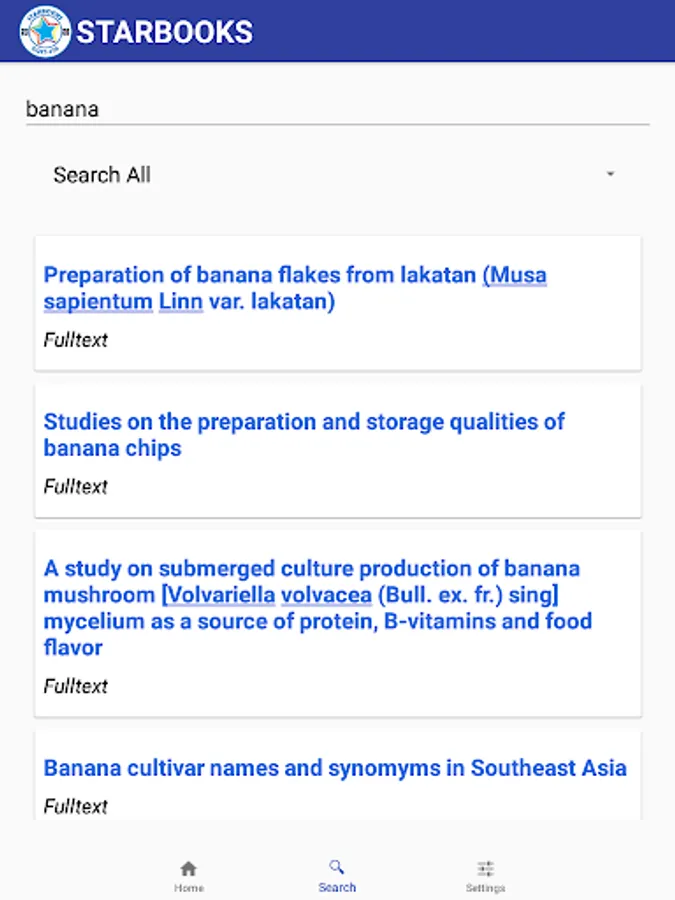Viewport: 675px width, 900px height.
Task: Open Preparation of banana flakes article
Action: [262, 275]
